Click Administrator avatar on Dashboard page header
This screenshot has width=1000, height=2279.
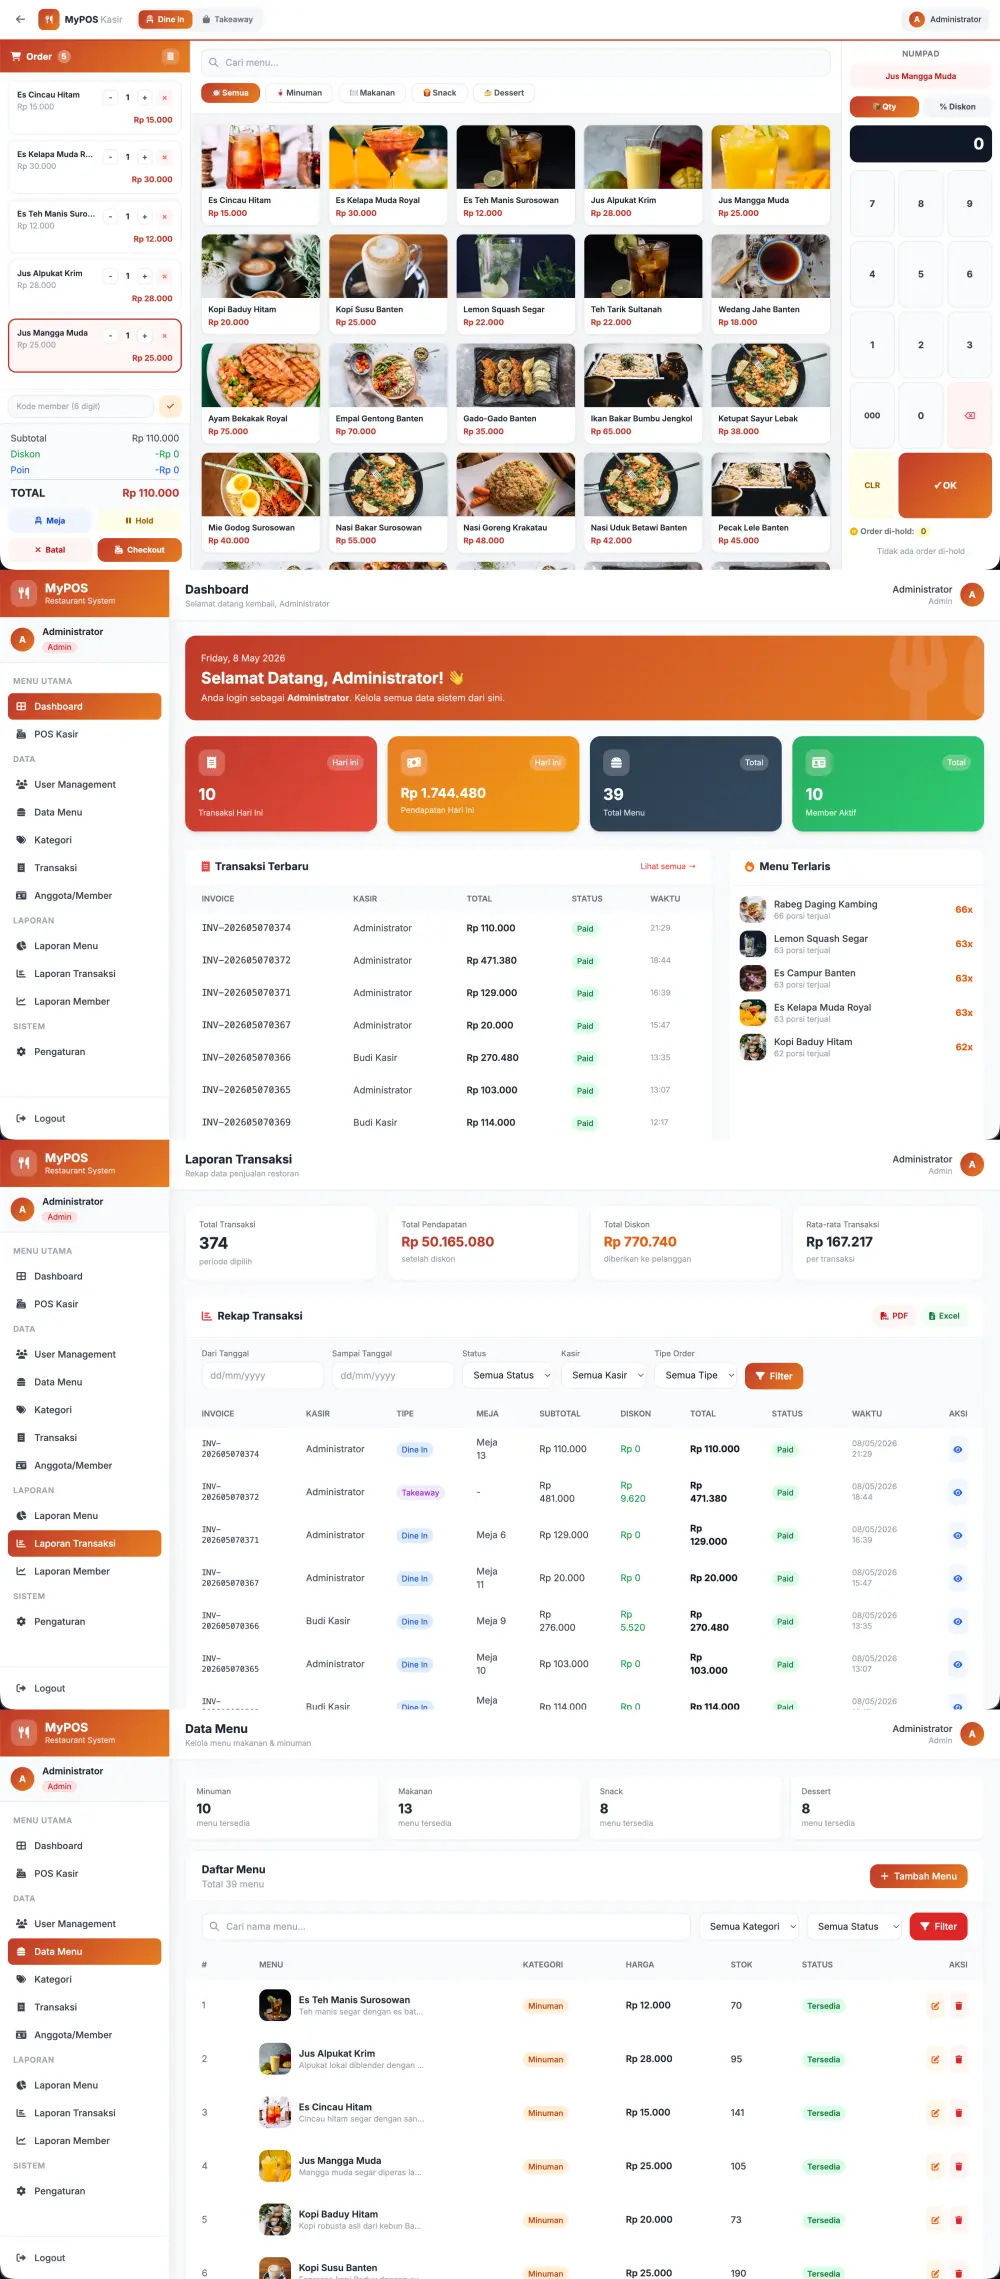(x=971, y=595)
